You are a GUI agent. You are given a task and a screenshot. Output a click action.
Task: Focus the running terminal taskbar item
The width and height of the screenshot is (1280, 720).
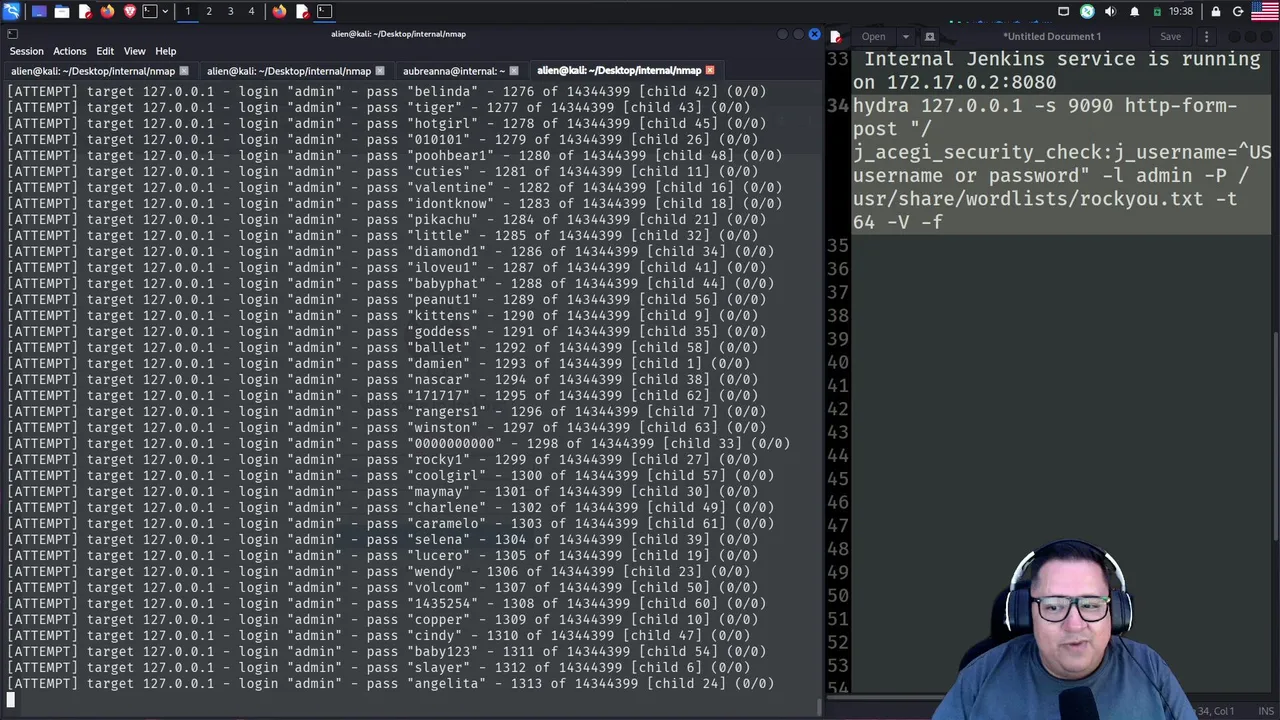click(x=324, y=11)
